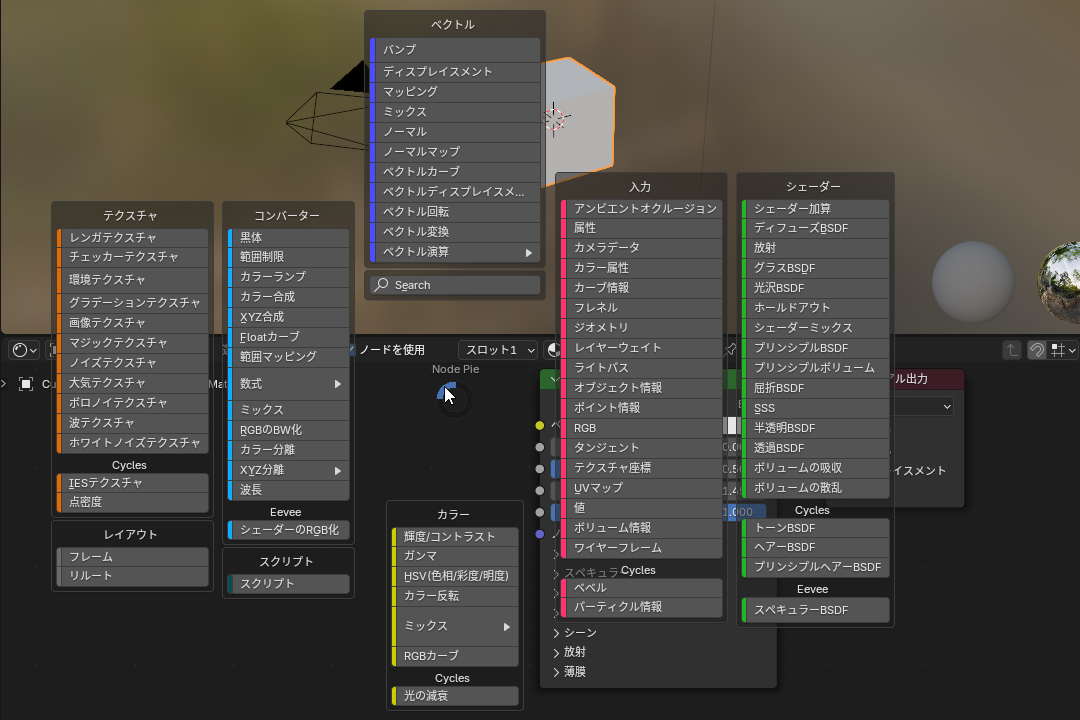The image size is (1080, 720).
Task: Choose プリンシプルBSDF from the Shader menu
Action: click(815, 348)
